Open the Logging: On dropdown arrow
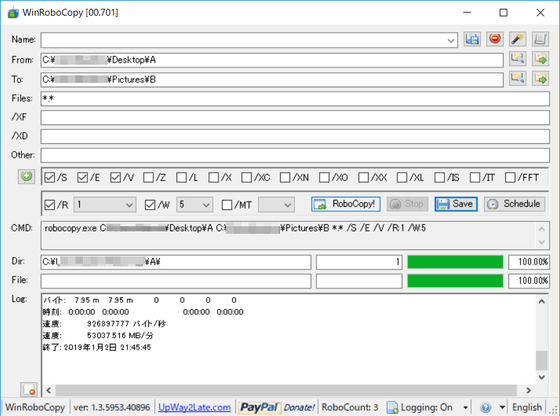This screenshot has width=560, height=416. tap(465, 407)
